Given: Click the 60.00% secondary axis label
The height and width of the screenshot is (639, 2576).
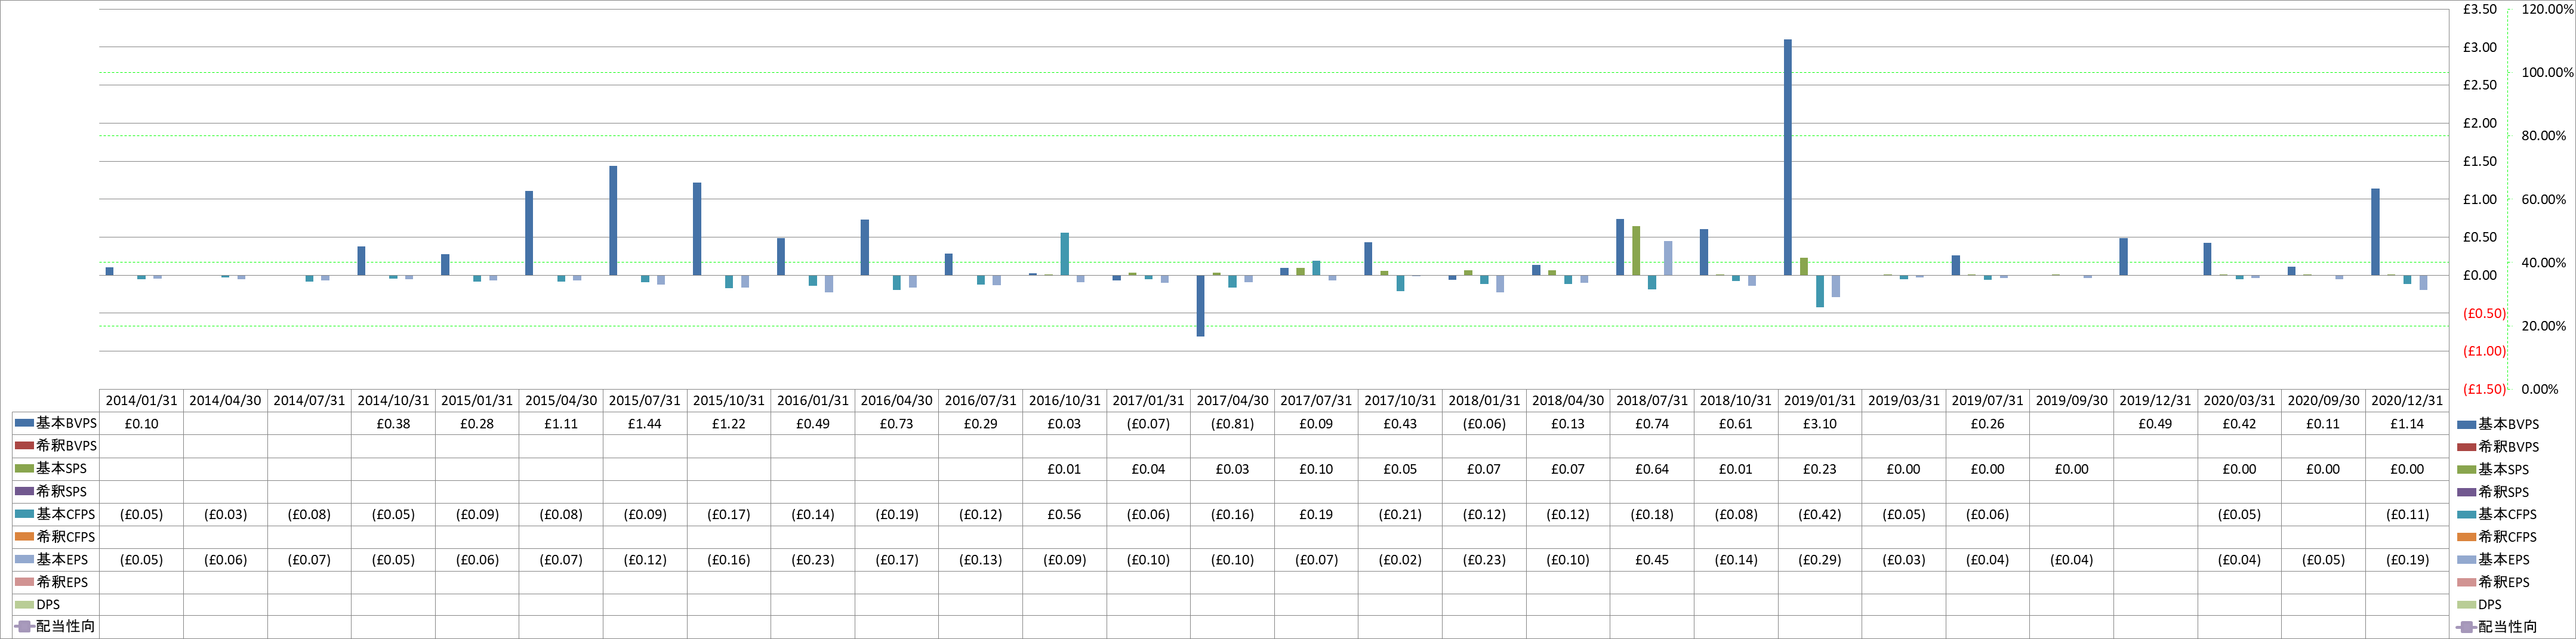Looking at the screenshot, I should (x=2544, y=199).
